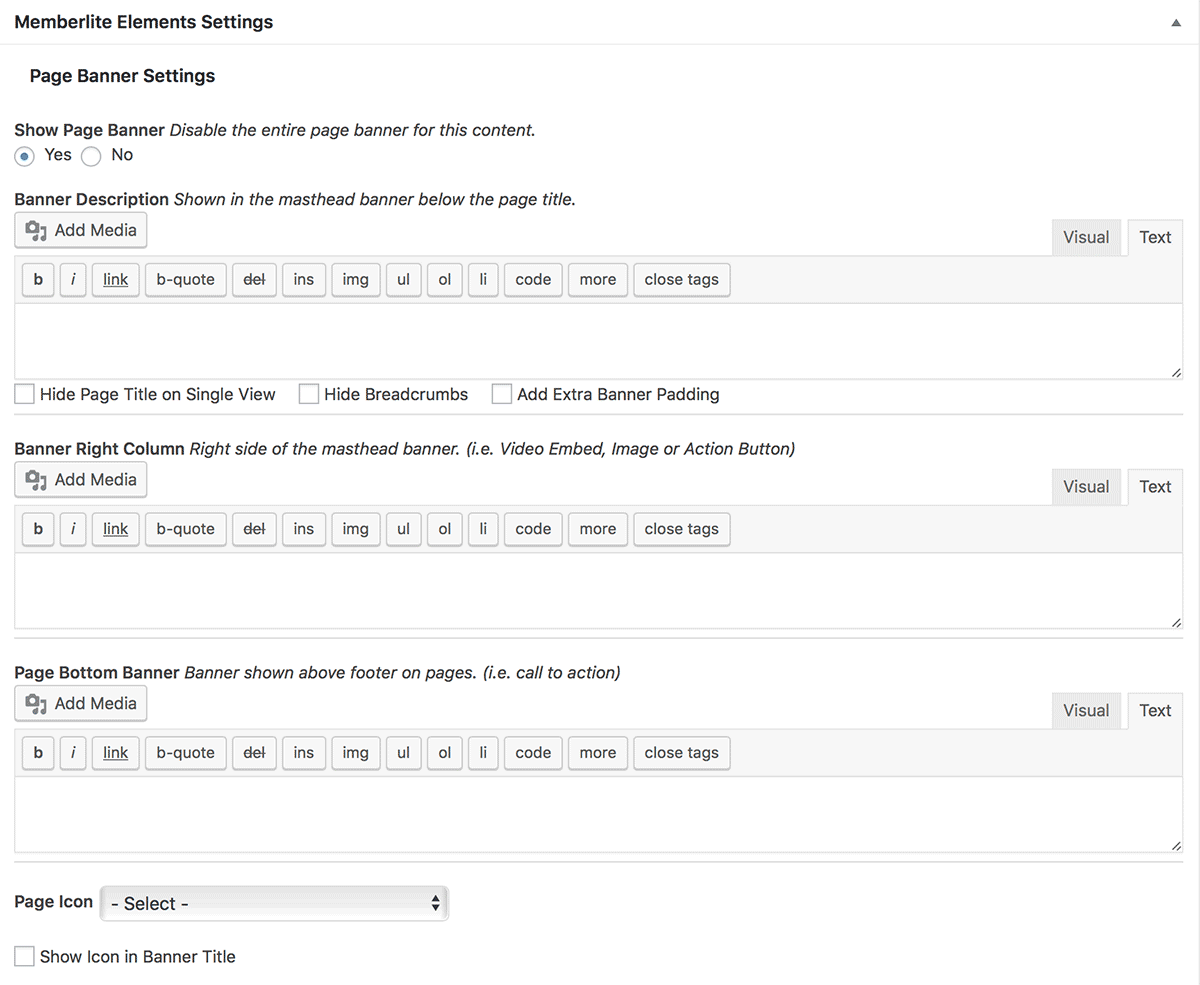Click b-quote button in Banner Right Column toolbar
The height and width of the screenshot is (985, 1200).
186,529
